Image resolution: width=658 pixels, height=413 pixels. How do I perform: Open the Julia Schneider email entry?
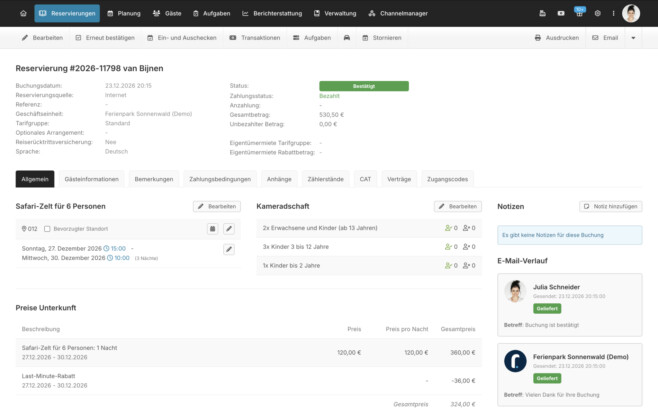tap(569, 305)
